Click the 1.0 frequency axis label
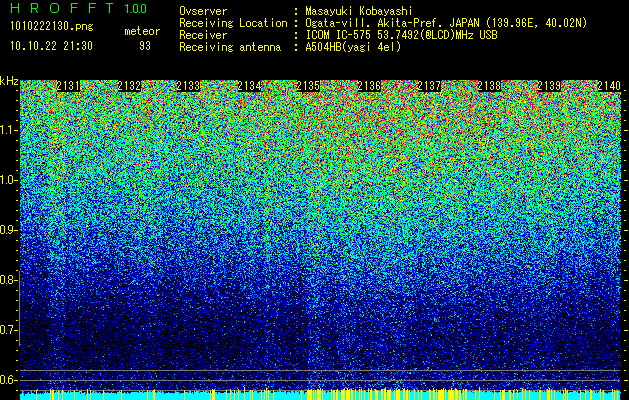The image size is (629, 400). [8, 181]
